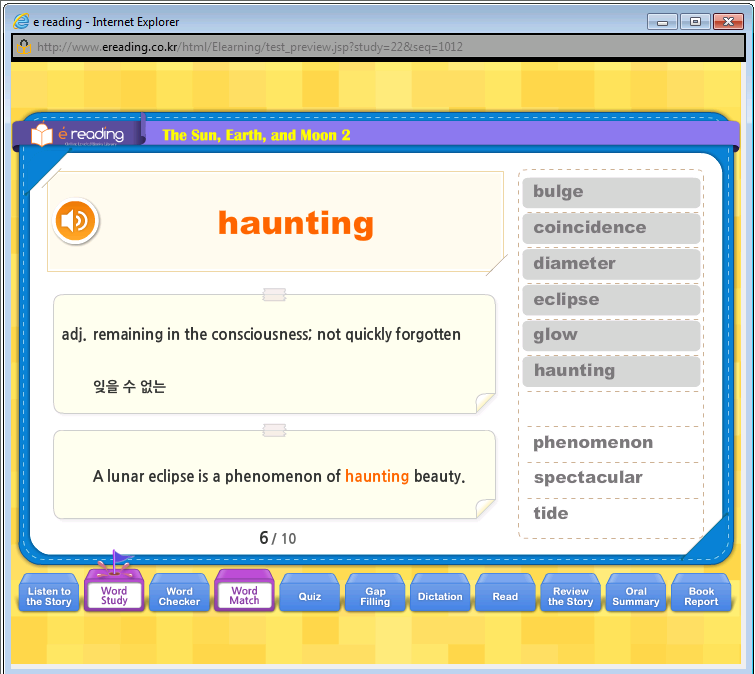Open the Word Study tab
755x674 pixels.
pyautogui.click(x=114, y=593)
